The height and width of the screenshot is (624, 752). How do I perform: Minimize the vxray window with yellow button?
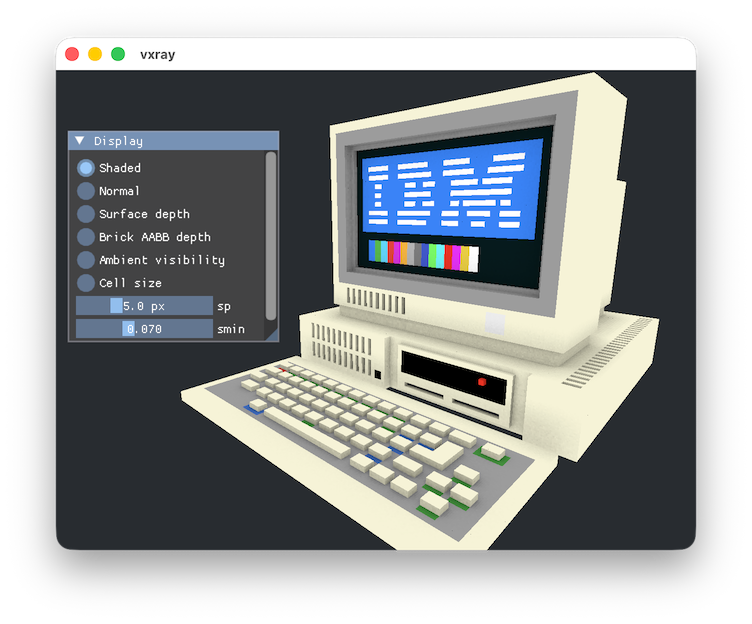coord(95,54)
